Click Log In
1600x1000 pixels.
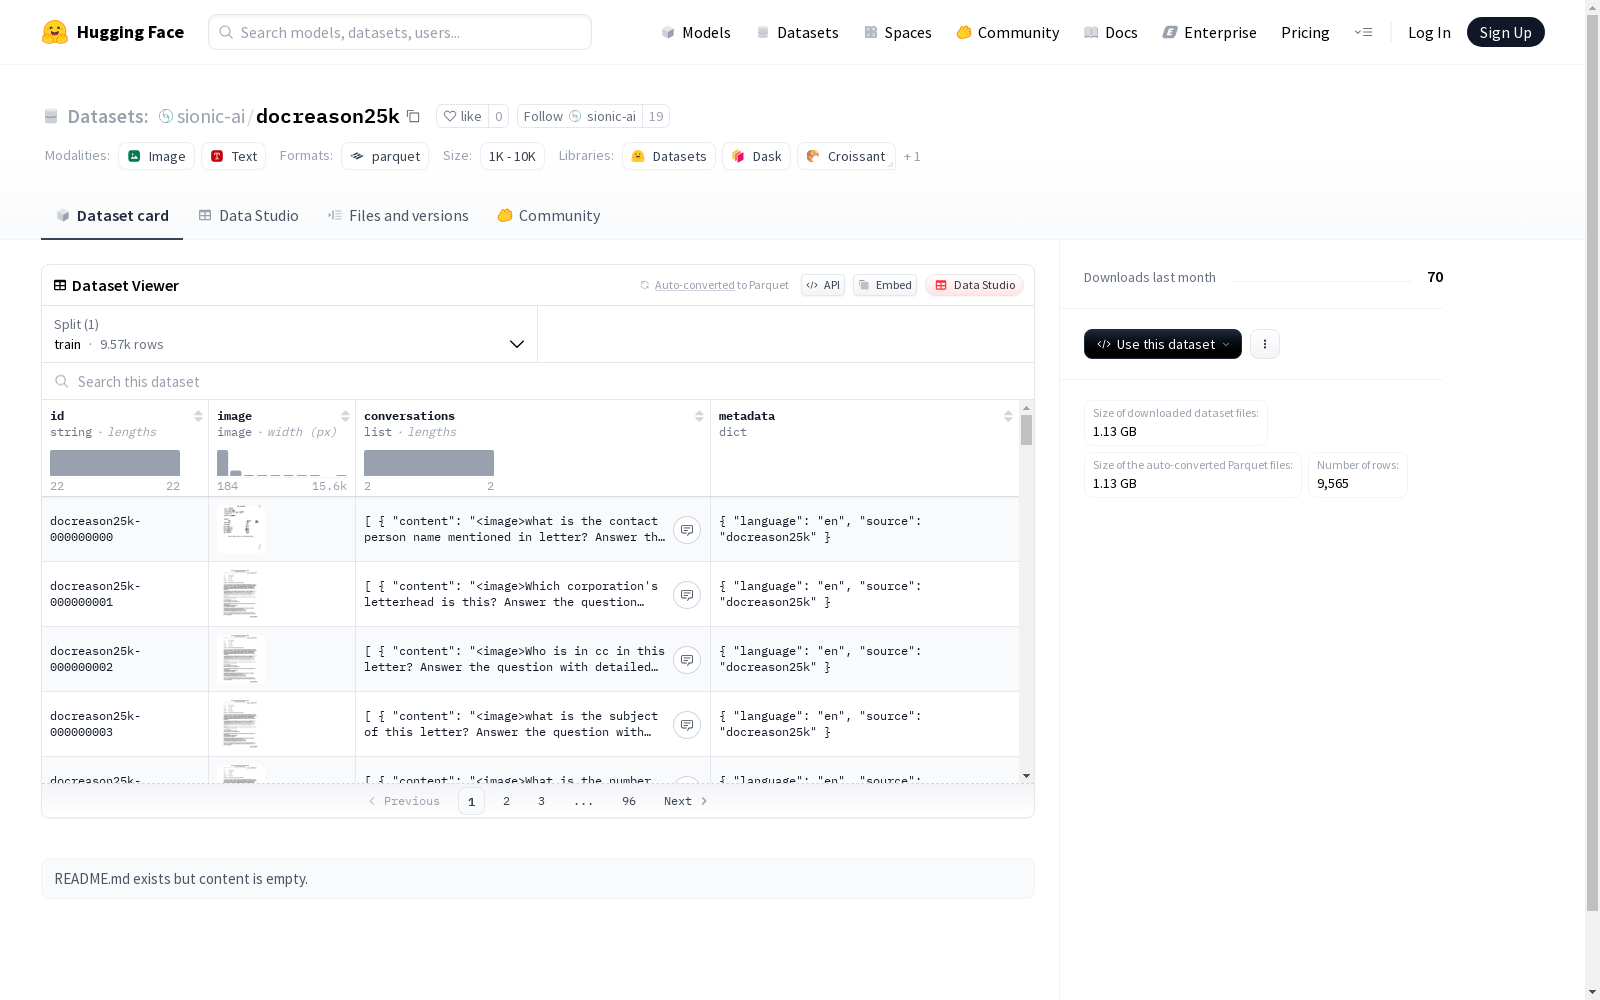pos(1429,32)
